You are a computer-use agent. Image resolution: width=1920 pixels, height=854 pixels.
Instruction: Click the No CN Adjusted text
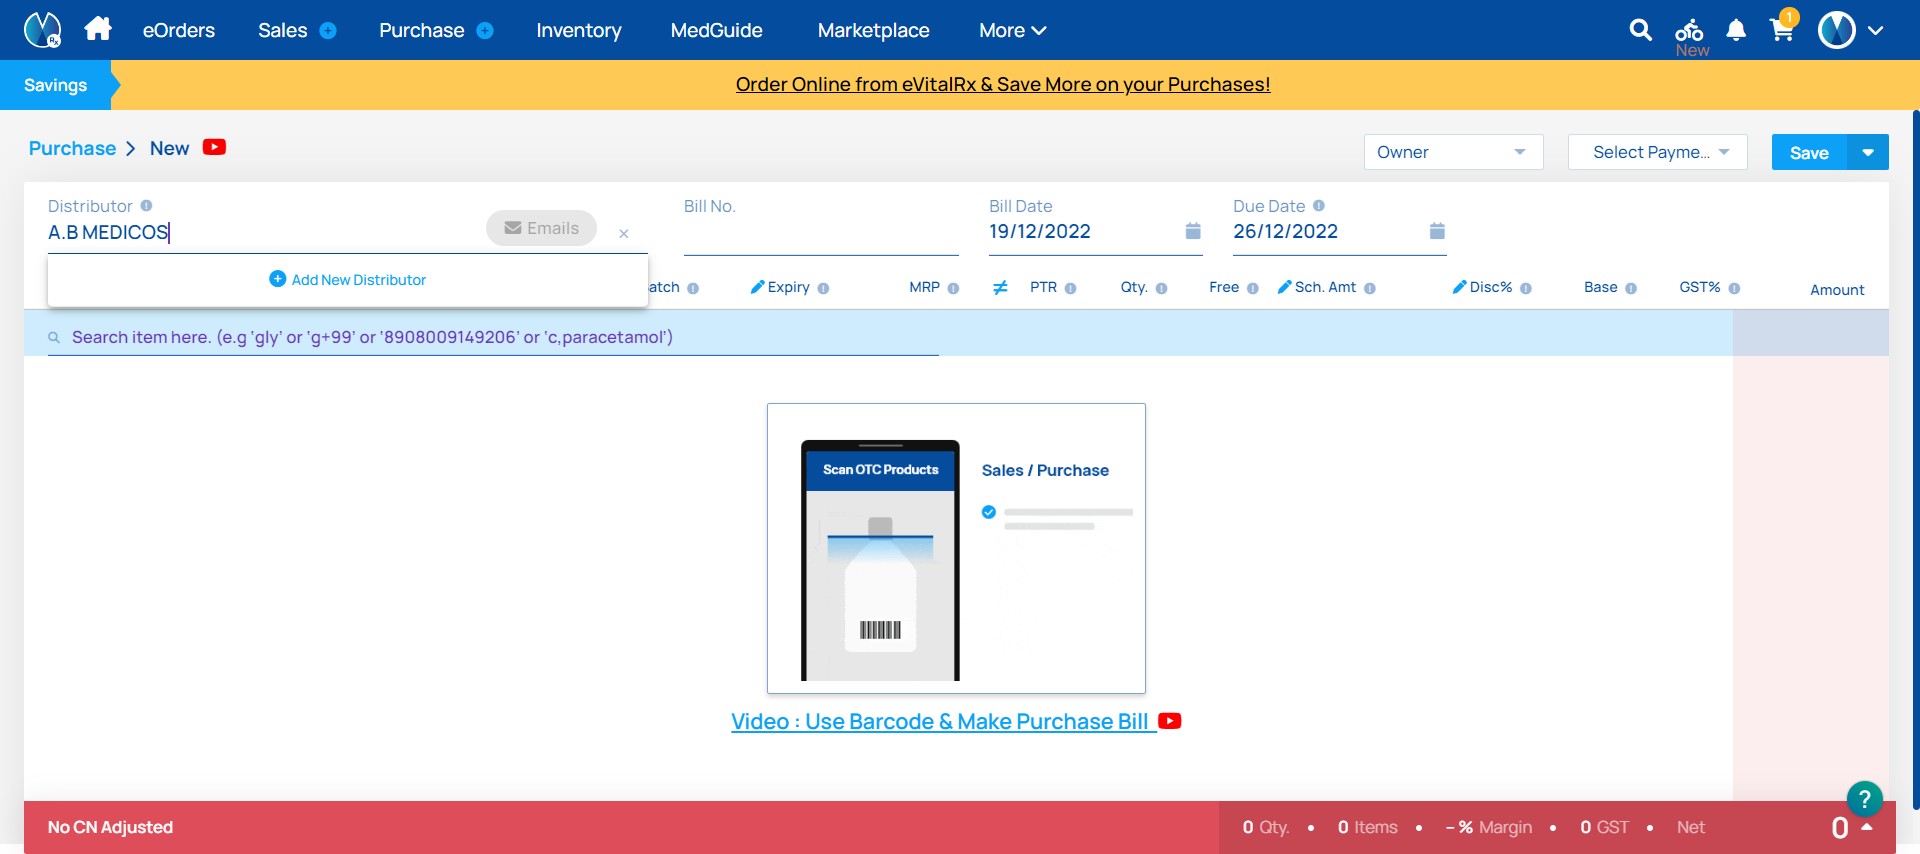coord(110,827)
